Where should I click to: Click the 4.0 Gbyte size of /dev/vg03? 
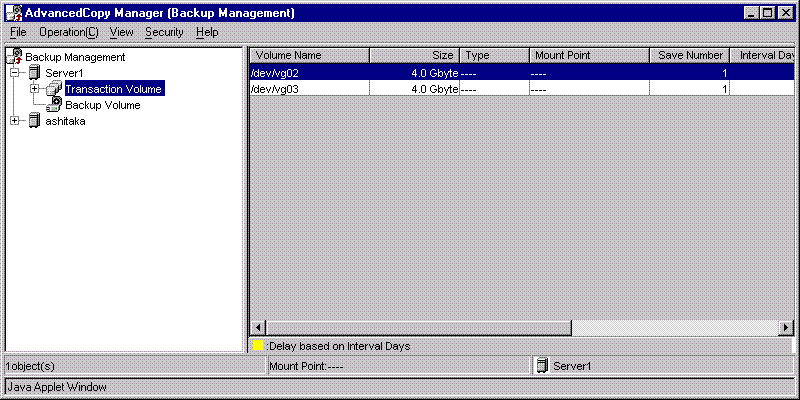click(x=435, y=89)
